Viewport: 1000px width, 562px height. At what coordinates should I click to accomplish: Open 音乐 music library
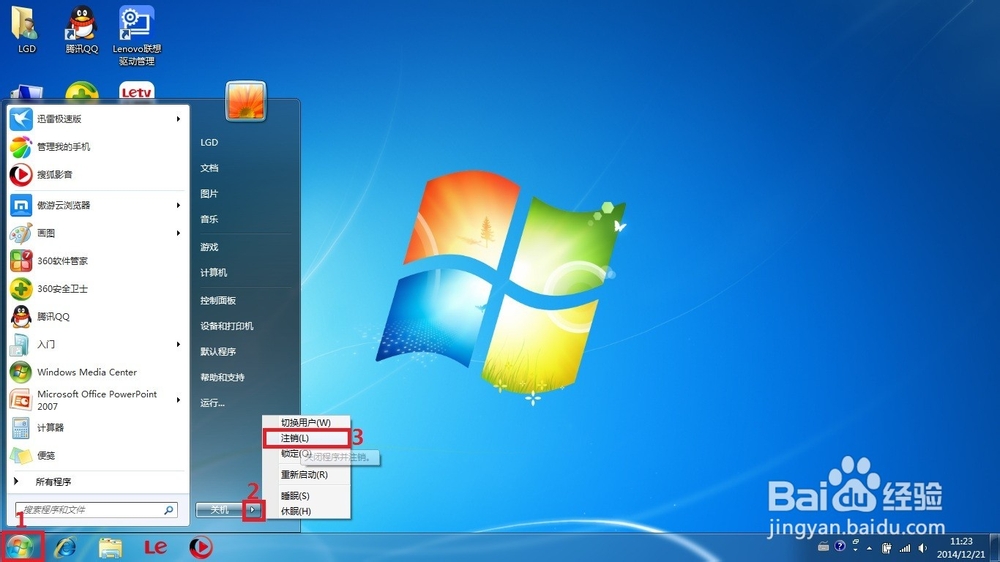pyautogui.click(x=209, y=219)
